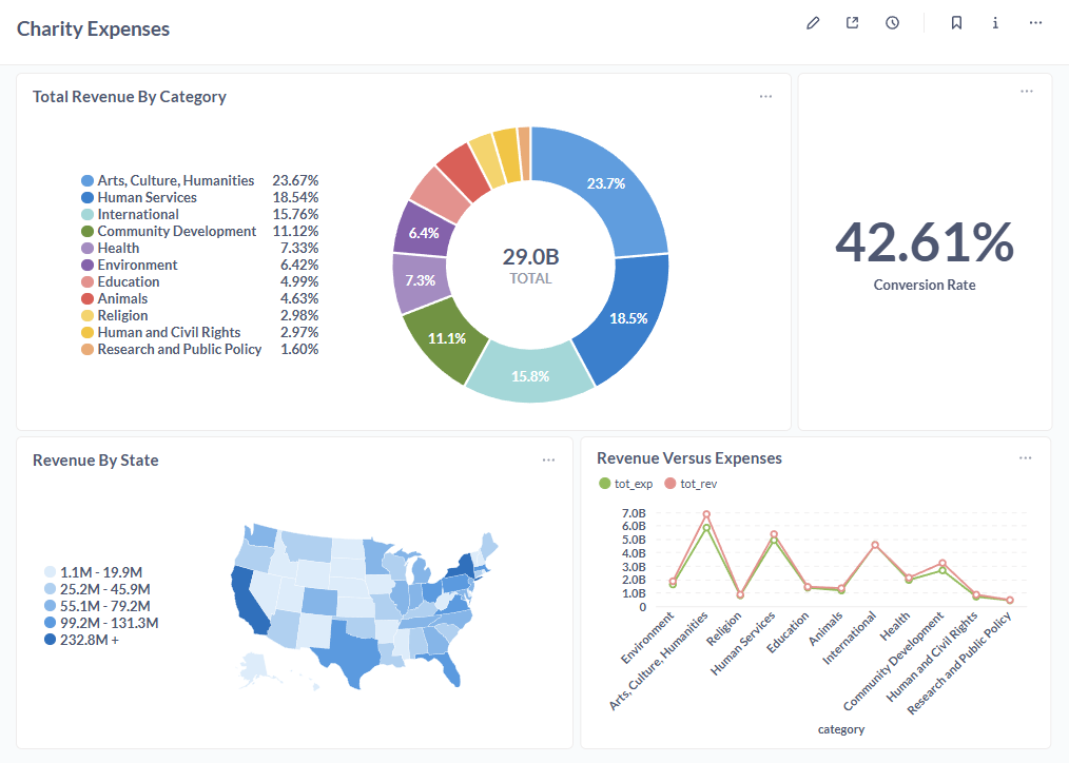The height and width of the screenshot is (763, 1069).
Task: Select the Charity Expenses title
Action: [93, 29]
